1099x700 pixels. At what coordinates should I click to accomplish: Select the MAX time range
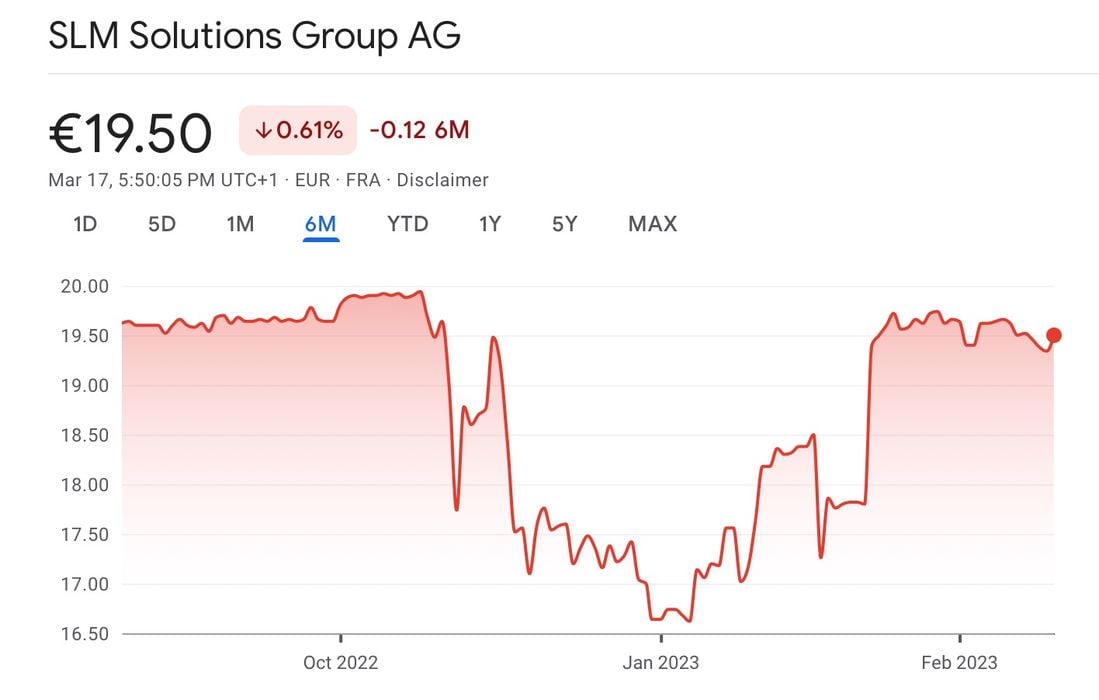[x=652, y=224]
